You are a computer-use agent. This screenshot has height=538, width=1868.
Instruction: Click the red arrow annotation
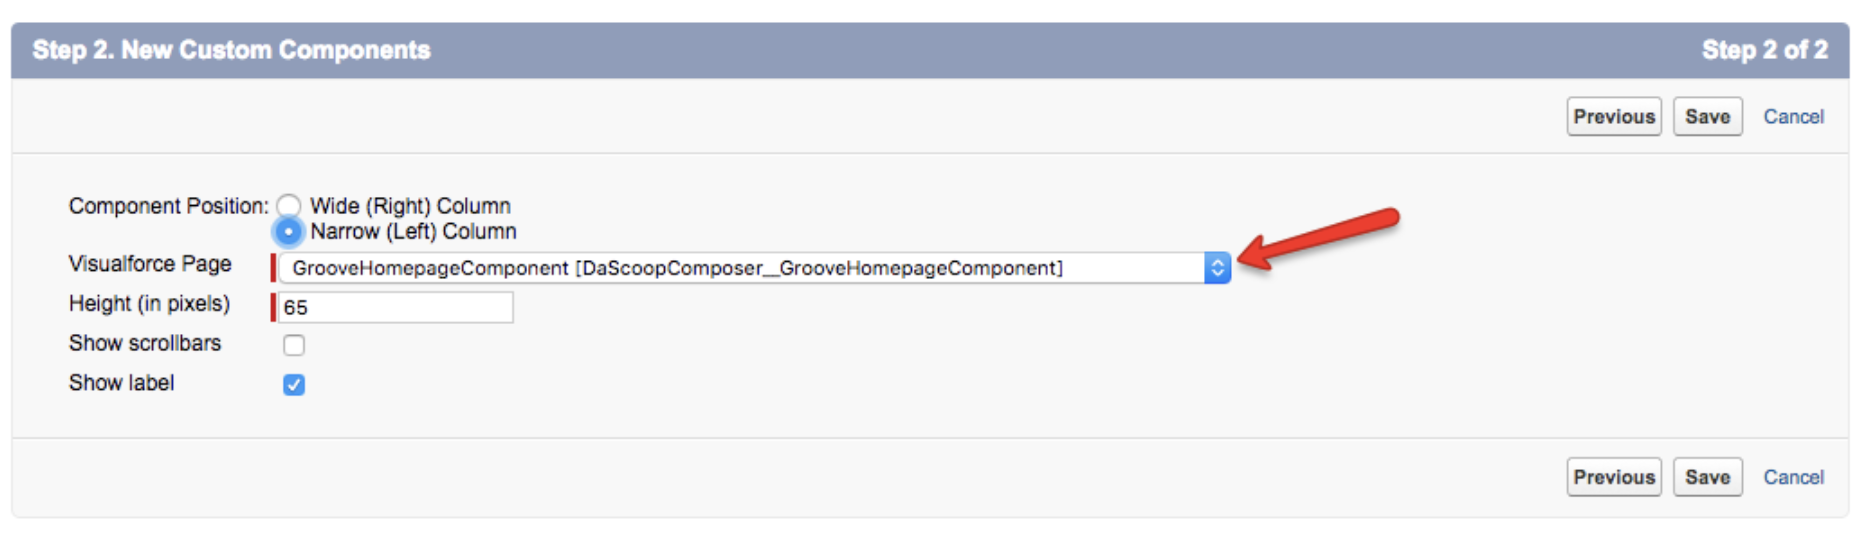click(x=1318, y=239)
